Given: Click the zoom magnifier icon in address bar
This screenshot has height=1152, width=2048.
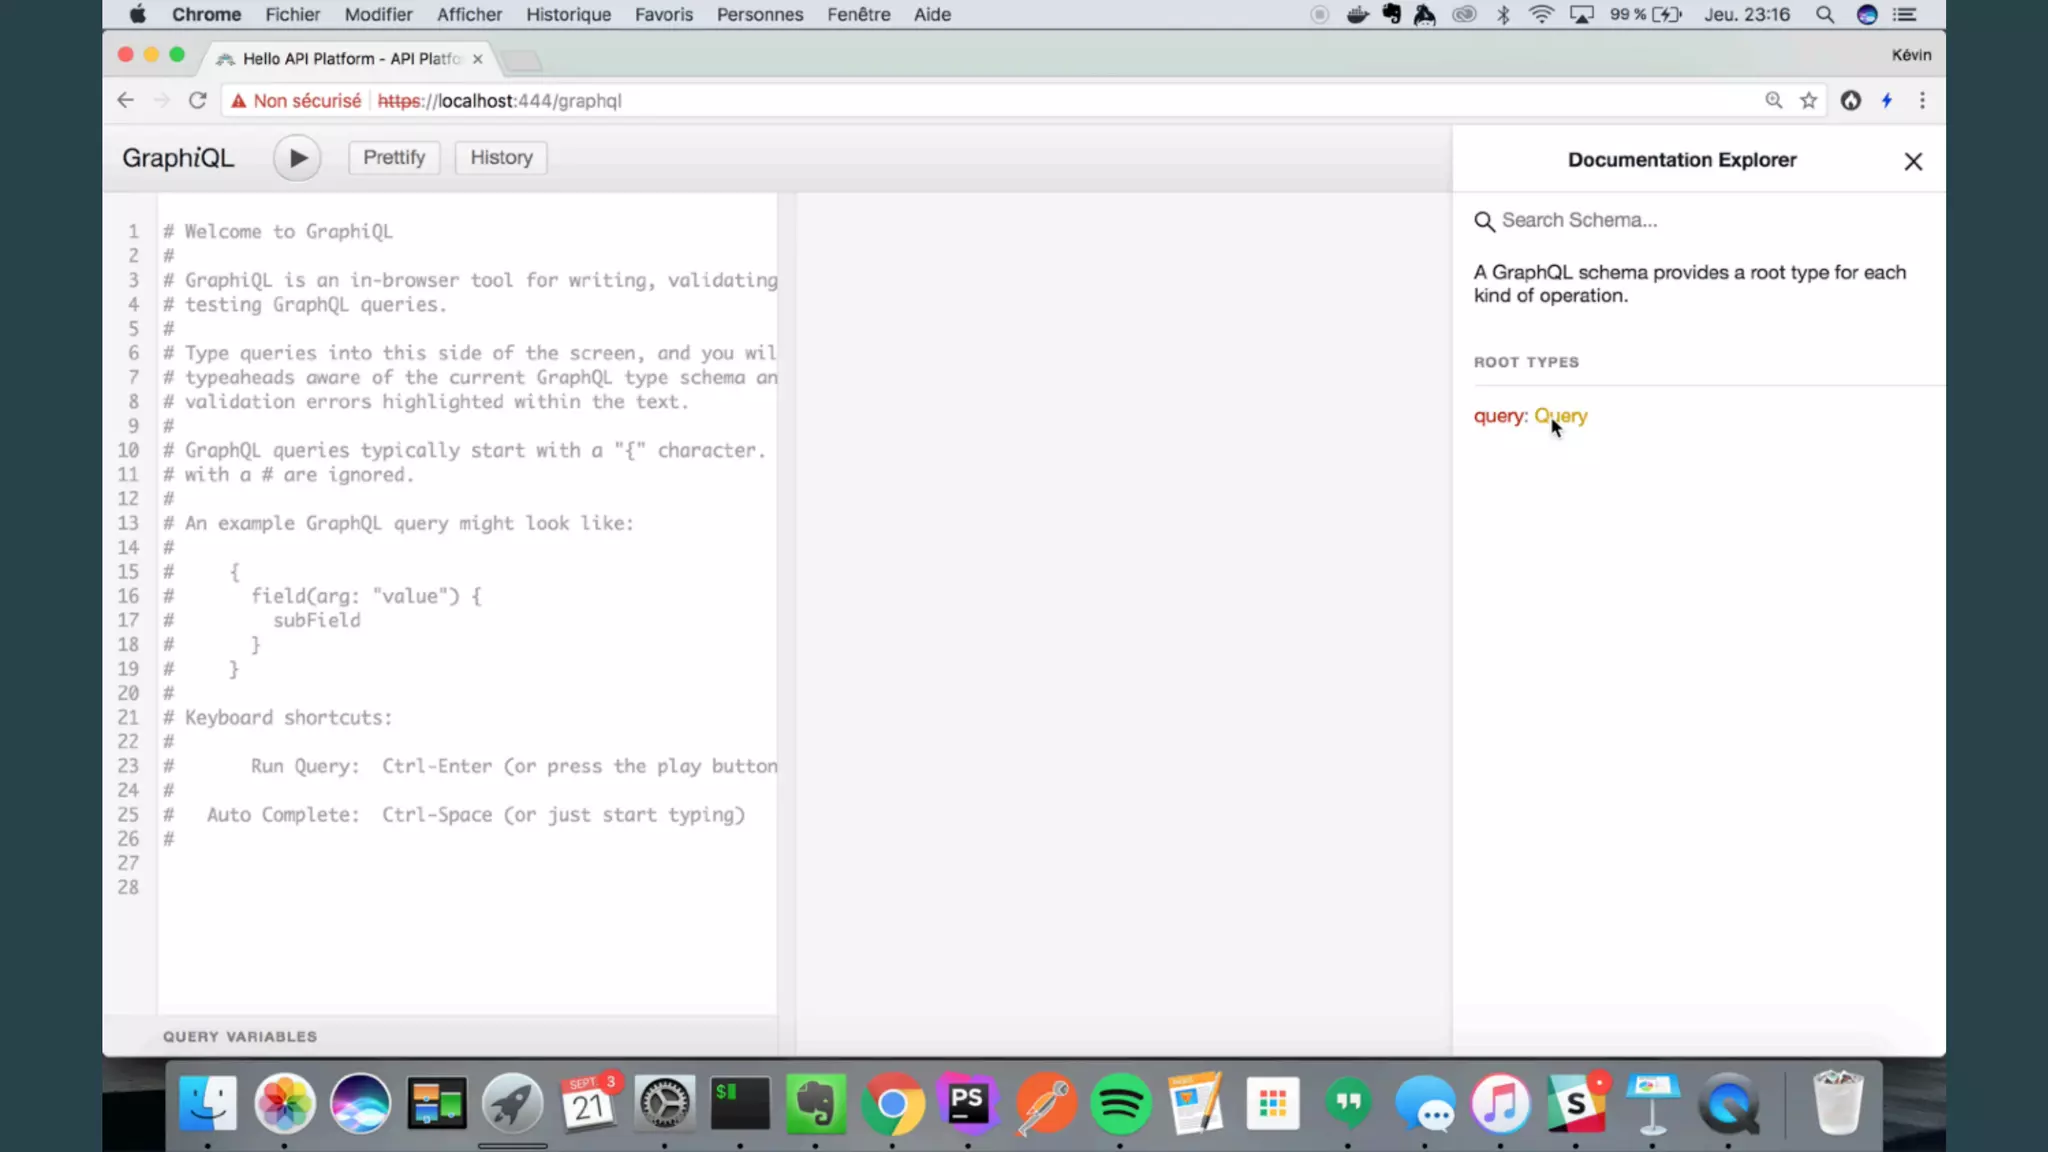Looking at the screenshot, I should (x=1773, y=100).
